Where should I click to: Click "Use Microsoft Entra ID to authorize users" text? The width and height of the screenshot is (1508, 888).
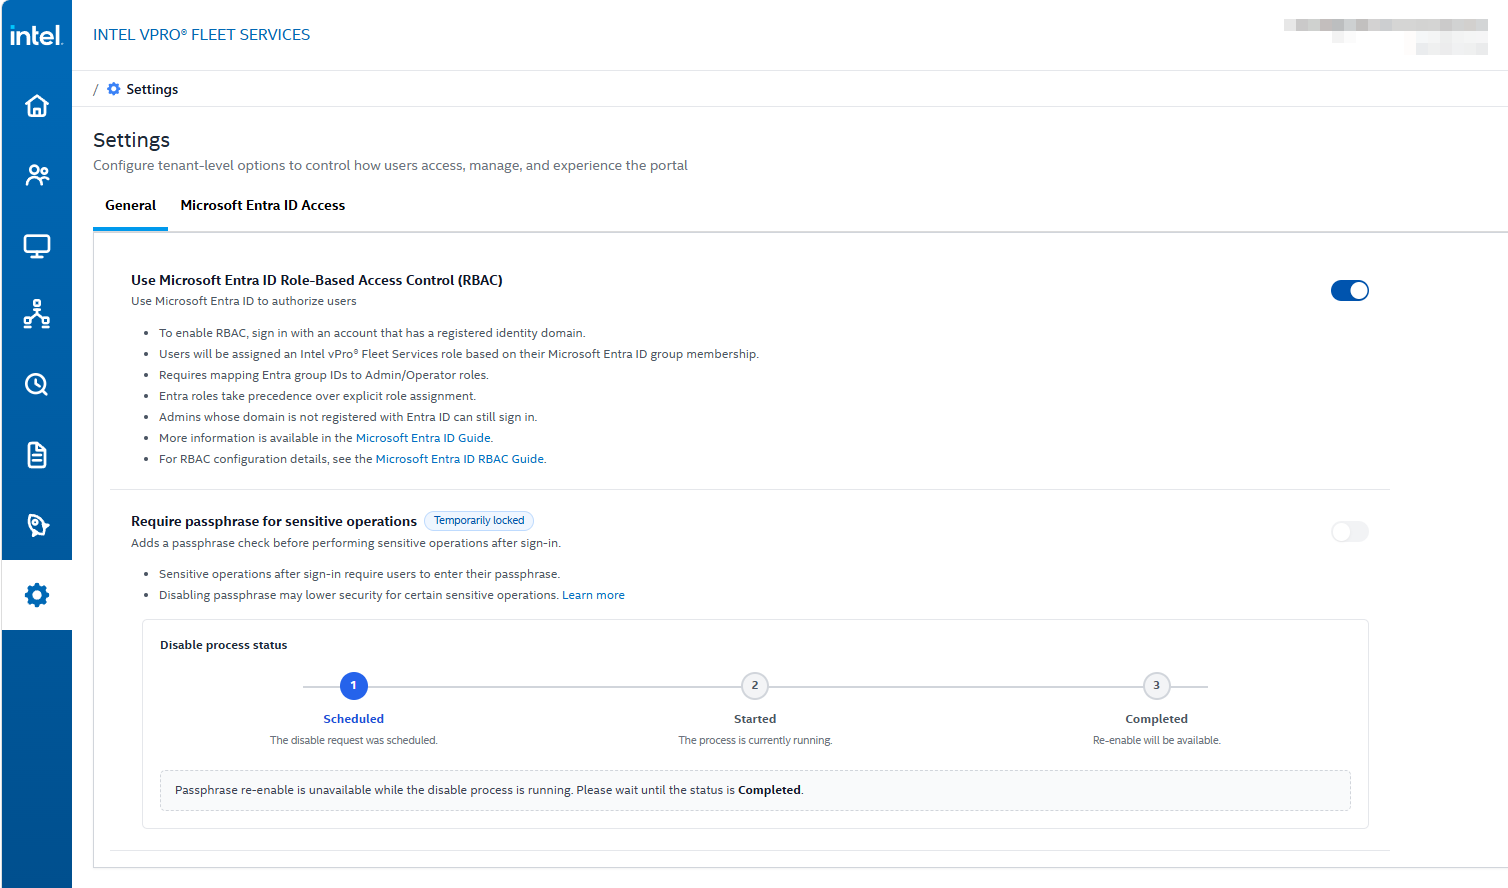(243, 301)
